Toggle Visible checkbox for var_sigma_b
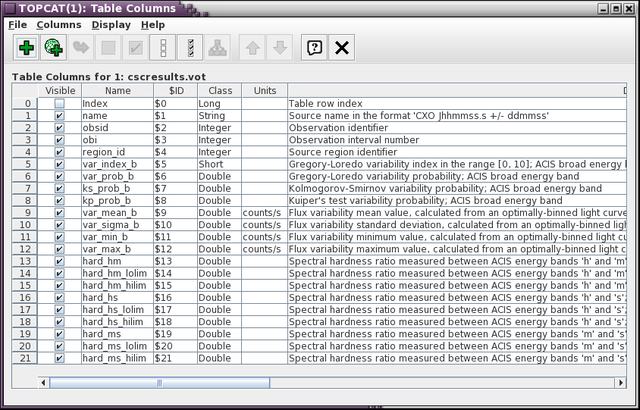 point(60,225)
